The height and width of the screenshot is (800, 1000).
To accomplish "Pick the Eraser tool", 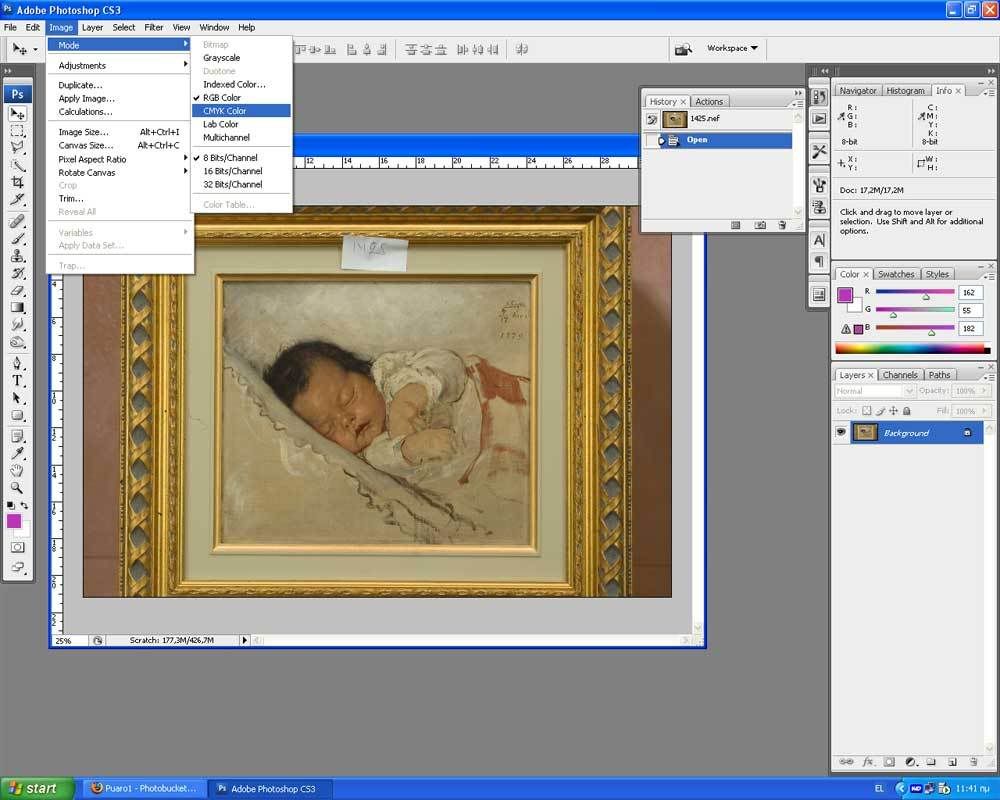I will pyautogui.click(x=18, y=290).
